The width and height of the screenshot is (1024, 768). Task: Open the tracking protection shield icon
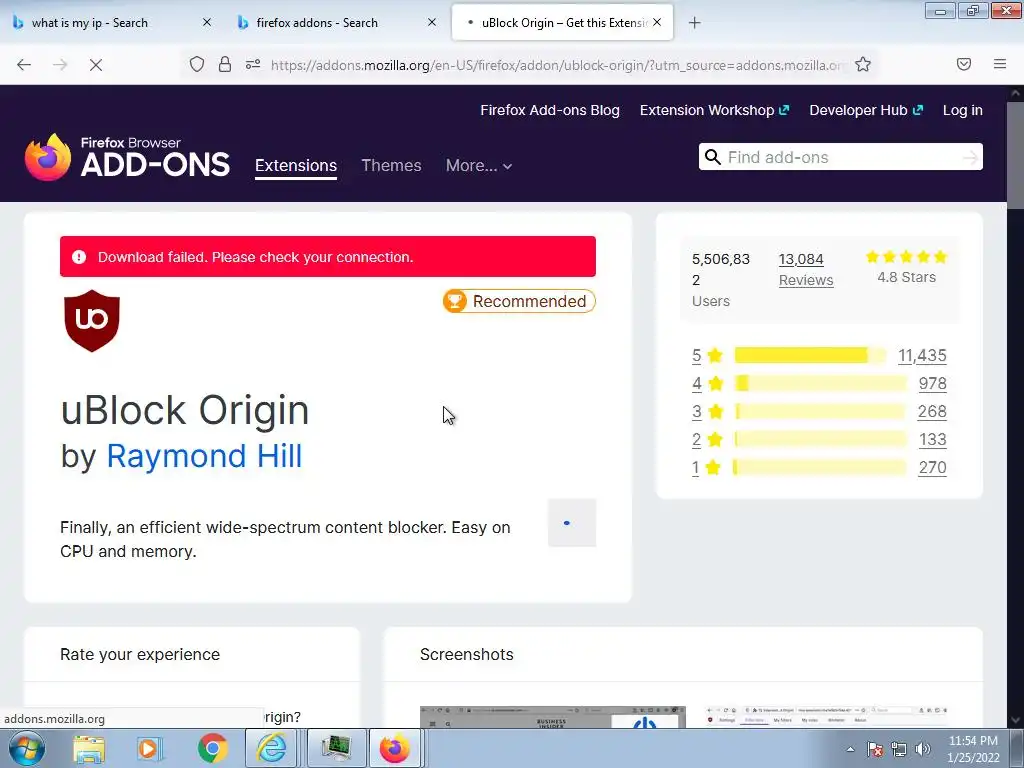pos(197,64)
